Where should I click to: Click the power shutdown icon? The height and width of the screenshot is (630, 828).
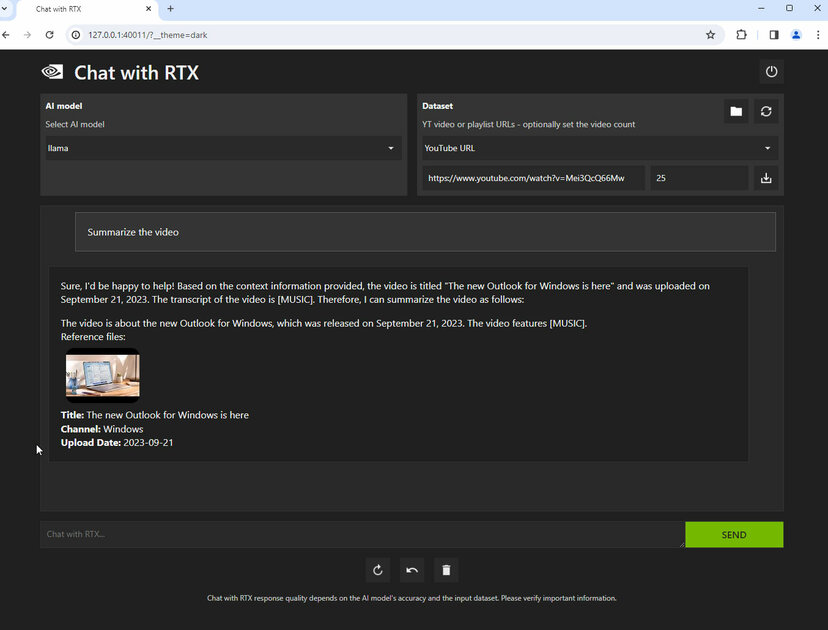pos(771,72)
